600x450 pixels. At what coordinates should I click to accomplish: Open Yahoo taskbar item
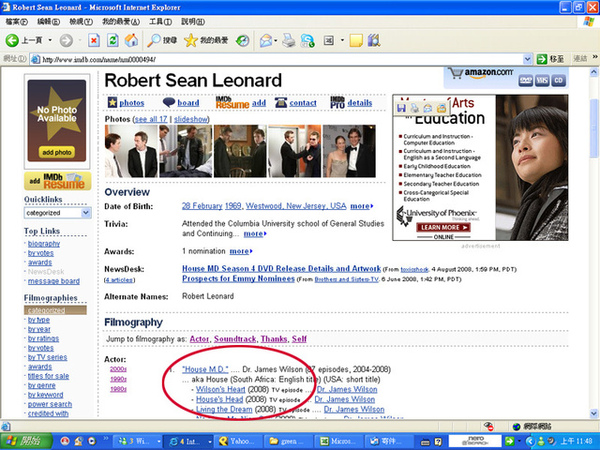[236, 441]
